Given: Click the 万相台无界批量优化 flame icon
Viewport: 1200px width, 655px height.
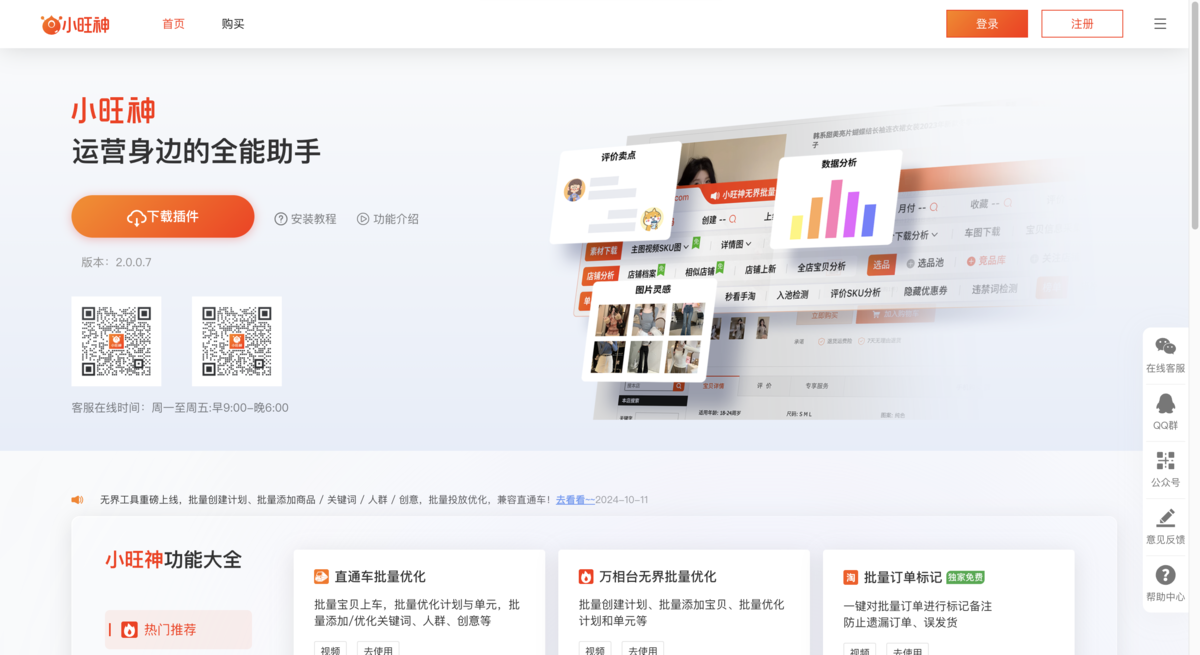Looking at the screenshot, I should click(x=586, y=577).
